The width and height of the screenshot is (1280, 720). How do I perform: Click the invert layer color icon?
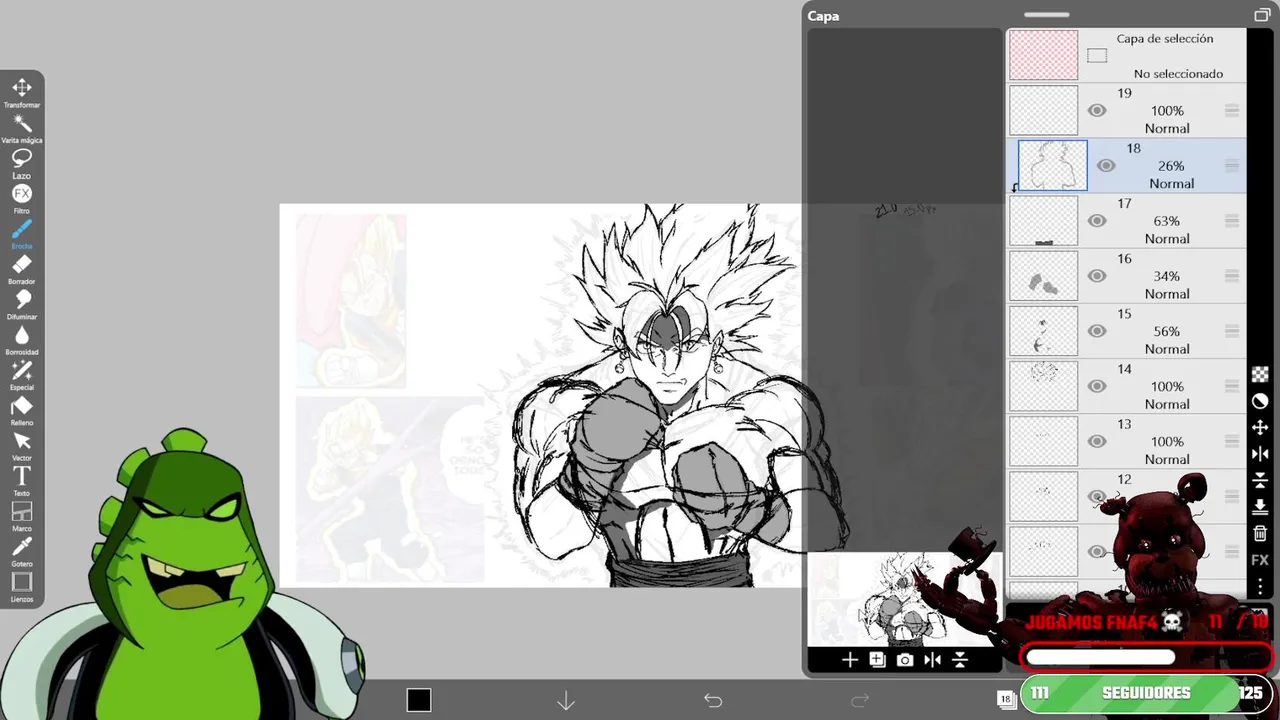pos(1260,401)
